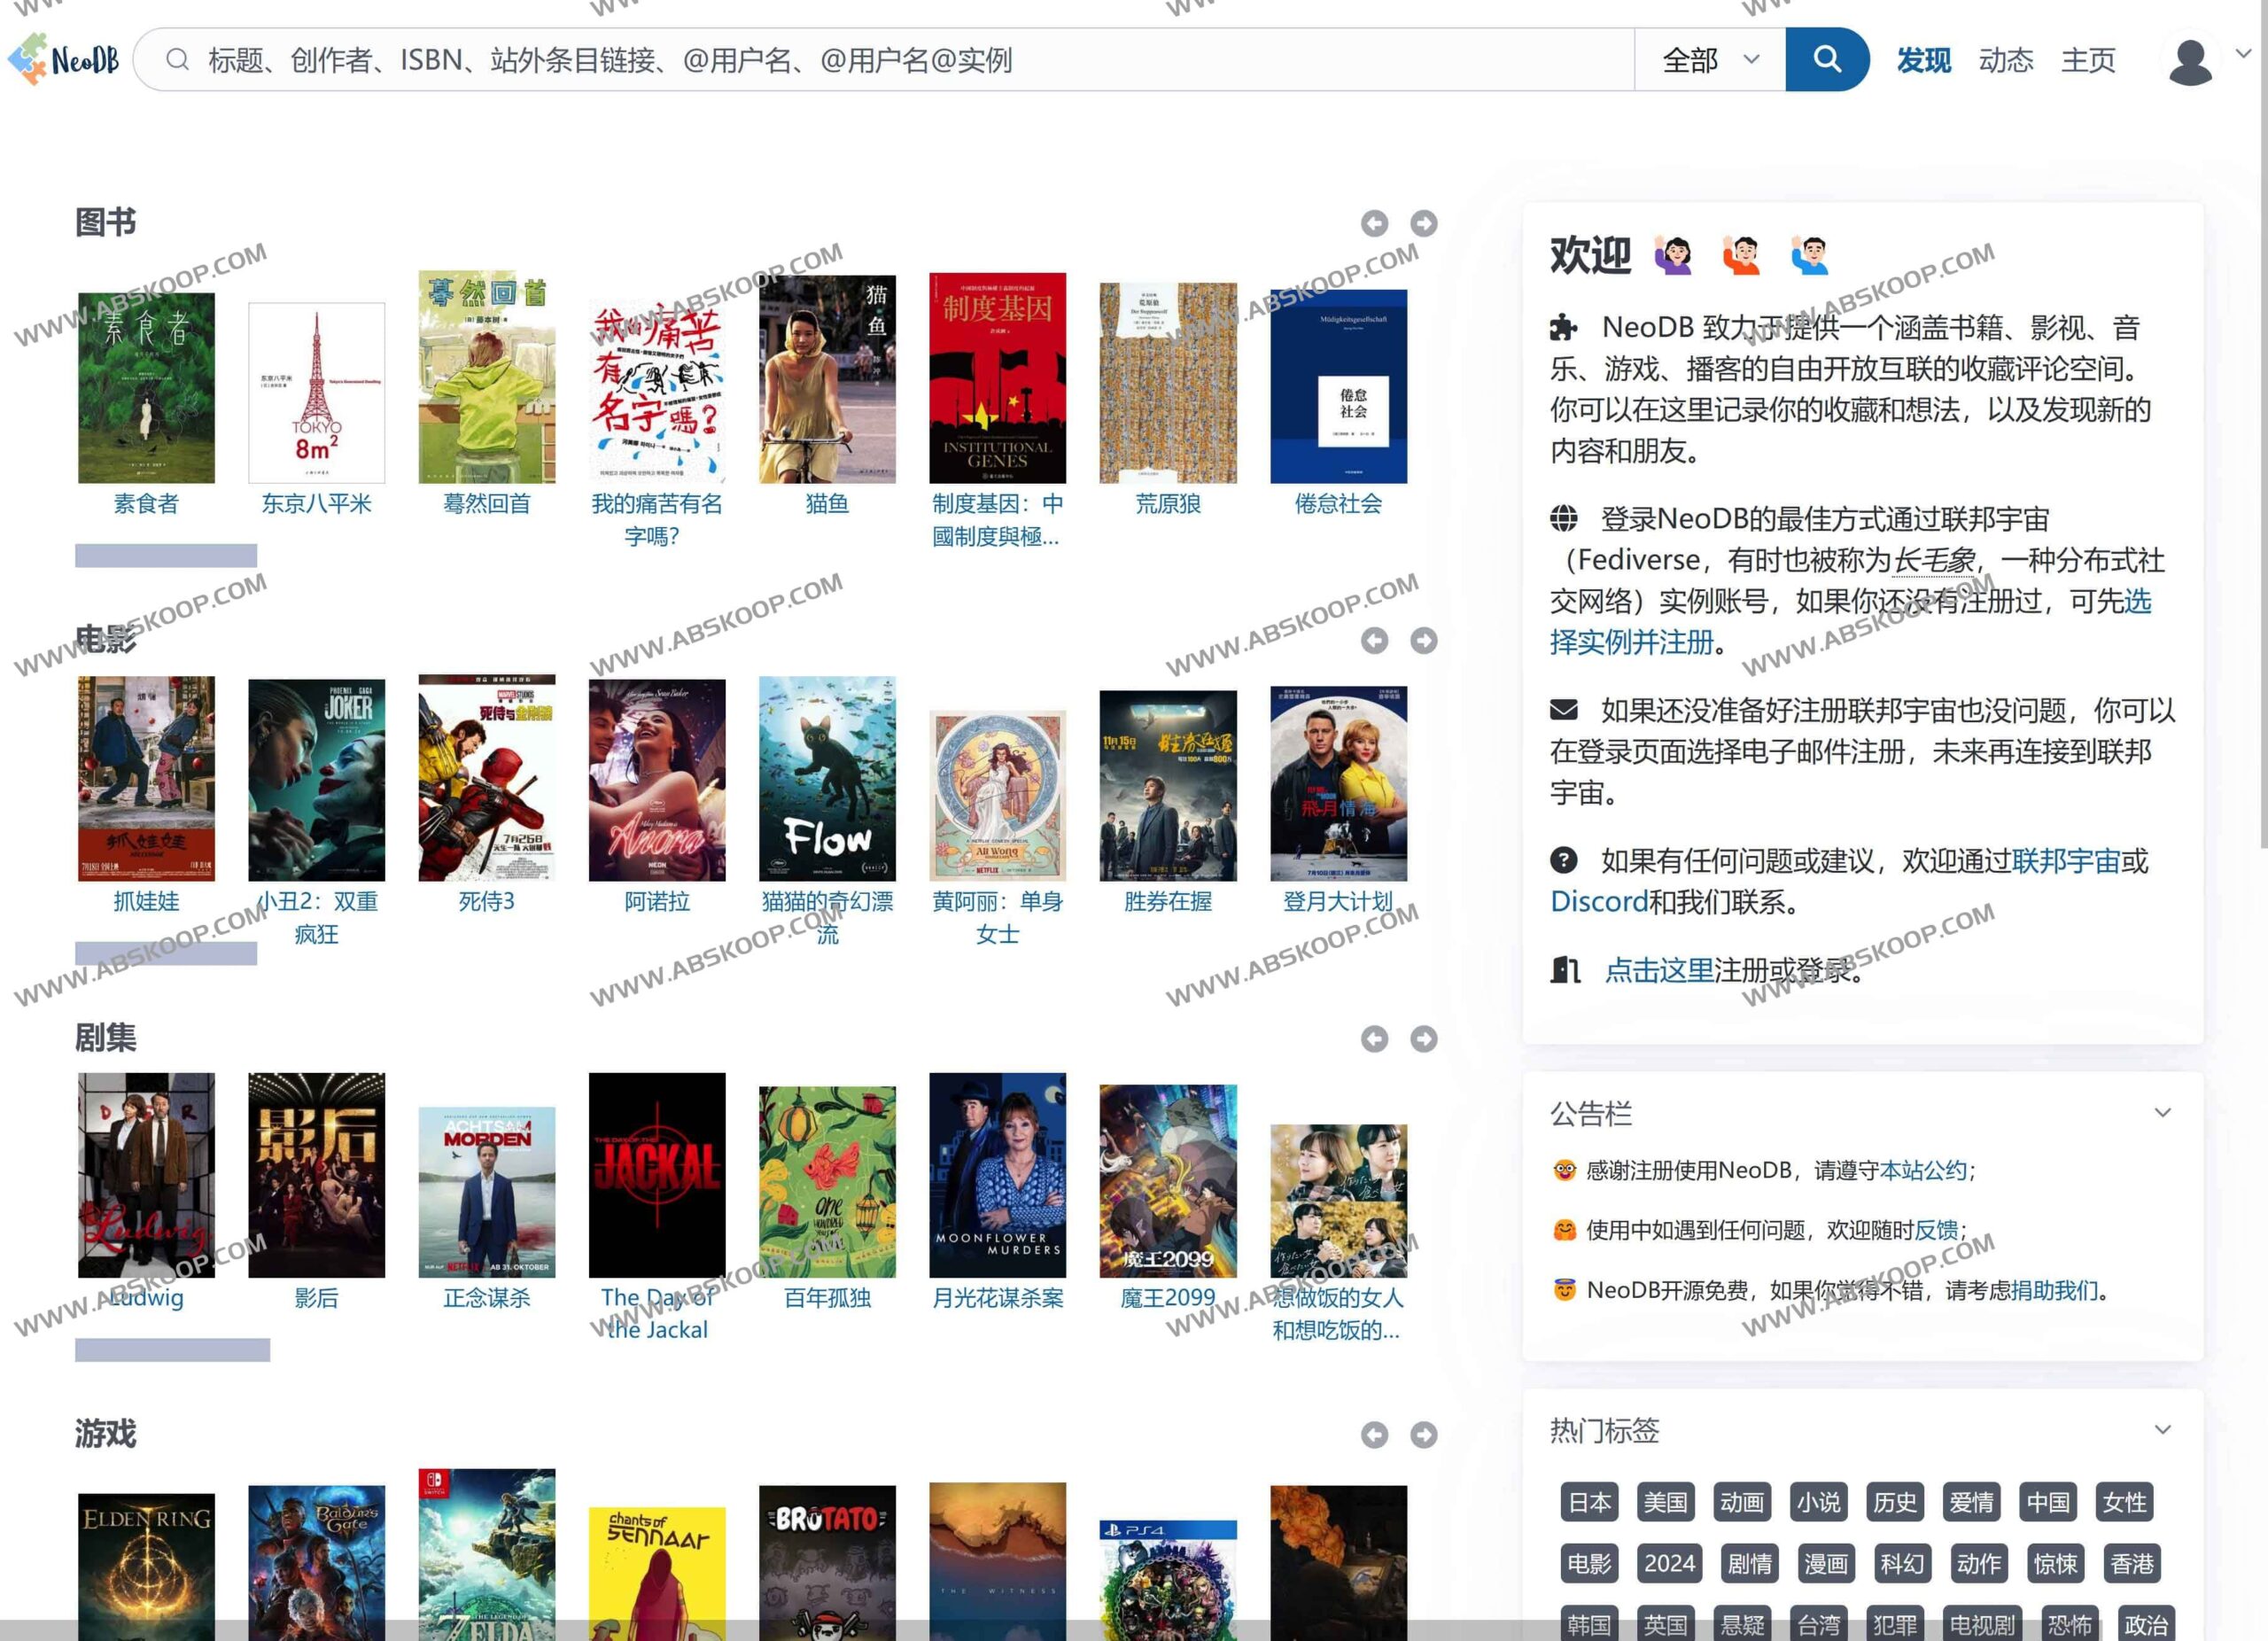2268x1641 pixels.
Task: Select the 美国 tag
Action: (x=1665, y=1502)
